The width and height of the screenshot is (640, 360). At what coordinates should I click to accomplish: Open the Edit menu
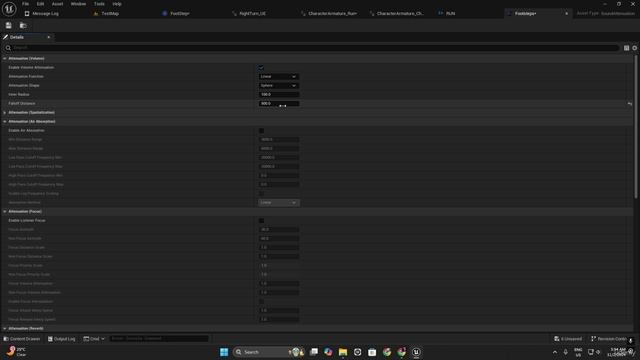[40, 4]
